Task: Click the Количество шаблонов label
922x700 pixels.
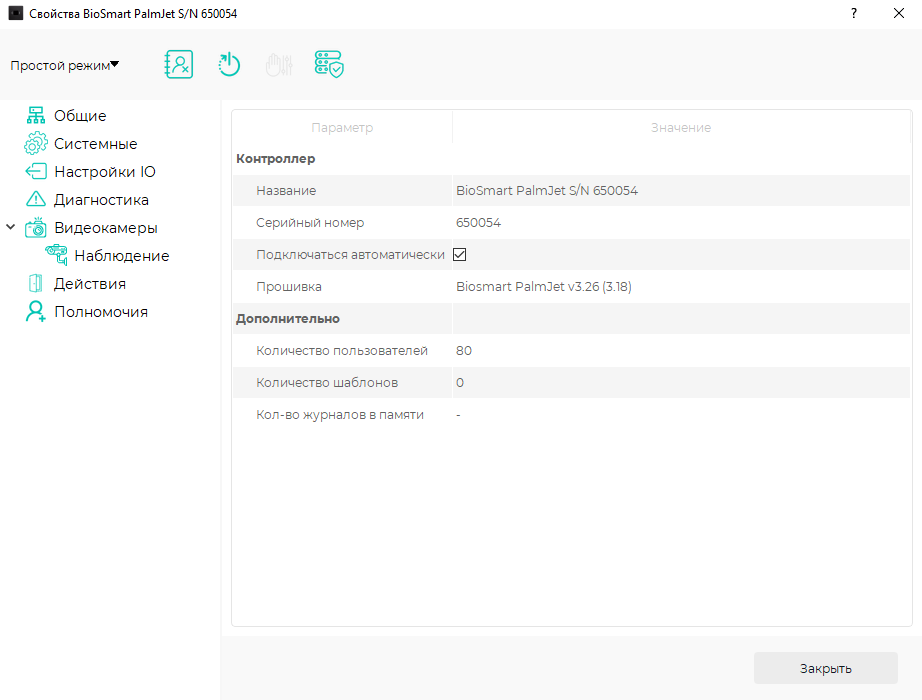Action: click(327, 383)
